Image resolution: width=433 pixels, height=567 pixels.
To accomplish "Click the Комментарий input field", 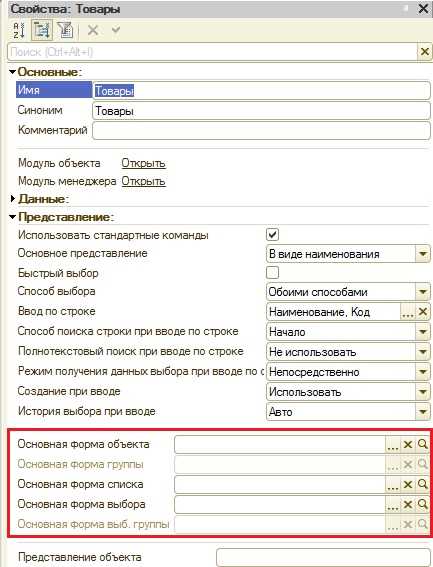I will coord(261,131).
